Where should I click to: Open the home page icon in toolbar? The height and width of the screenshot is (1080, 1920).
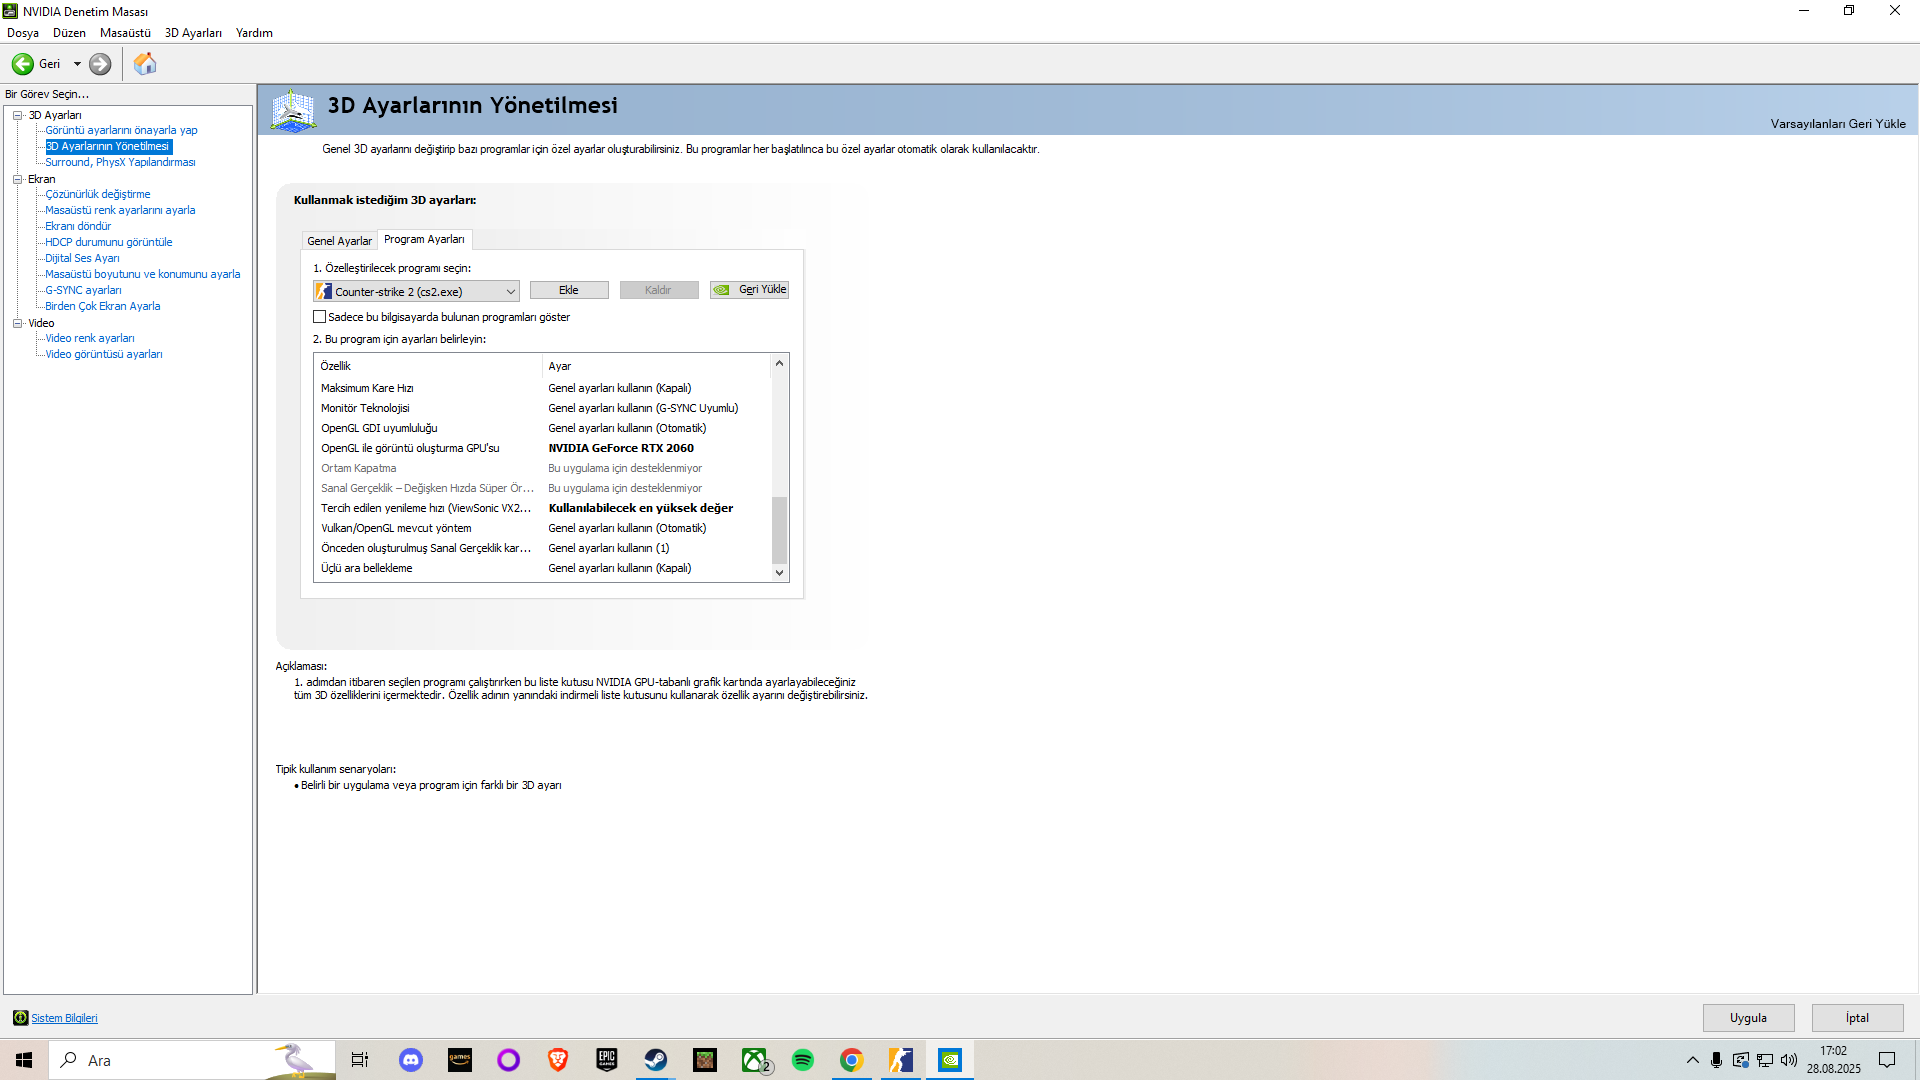(145, 64)
